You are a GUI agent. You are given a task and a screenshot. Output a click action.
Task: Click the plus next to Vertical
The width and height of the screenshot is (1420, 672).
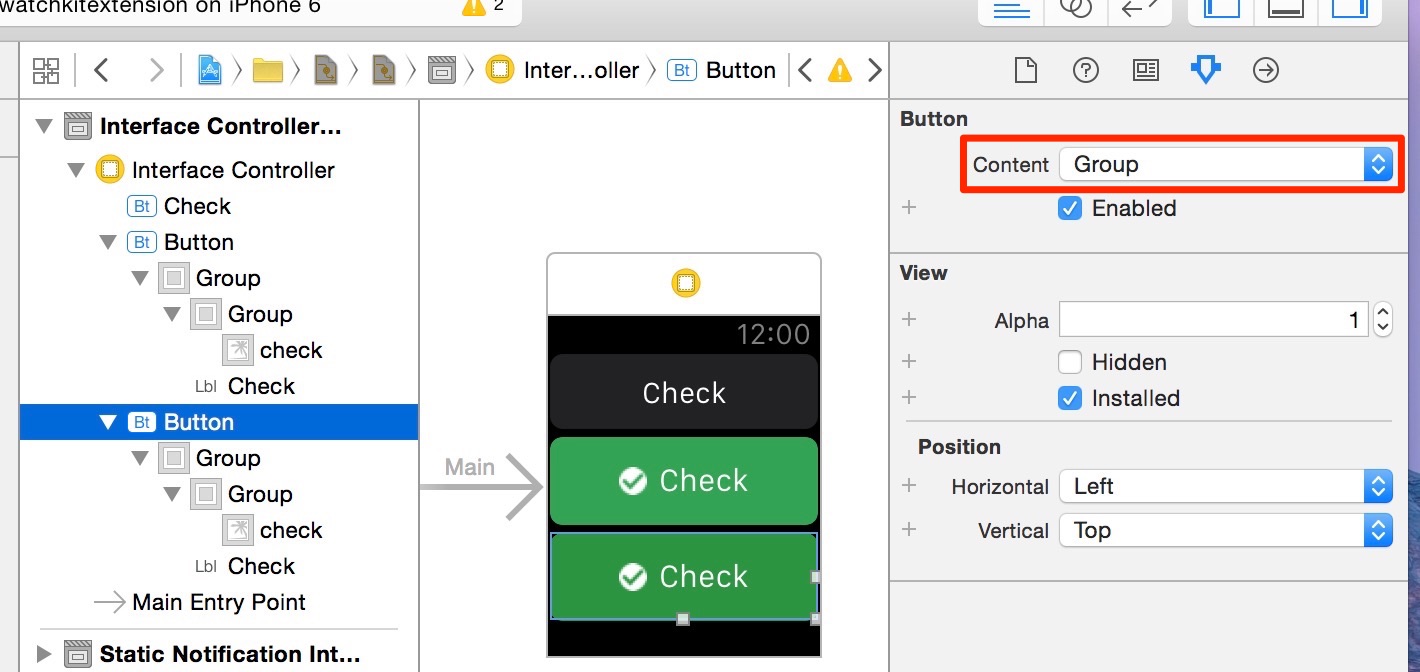(x=909, y=529)
